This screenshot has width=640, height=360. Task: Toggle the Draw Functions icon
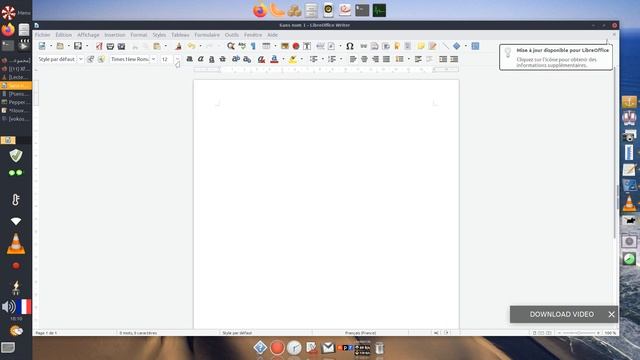476,46
